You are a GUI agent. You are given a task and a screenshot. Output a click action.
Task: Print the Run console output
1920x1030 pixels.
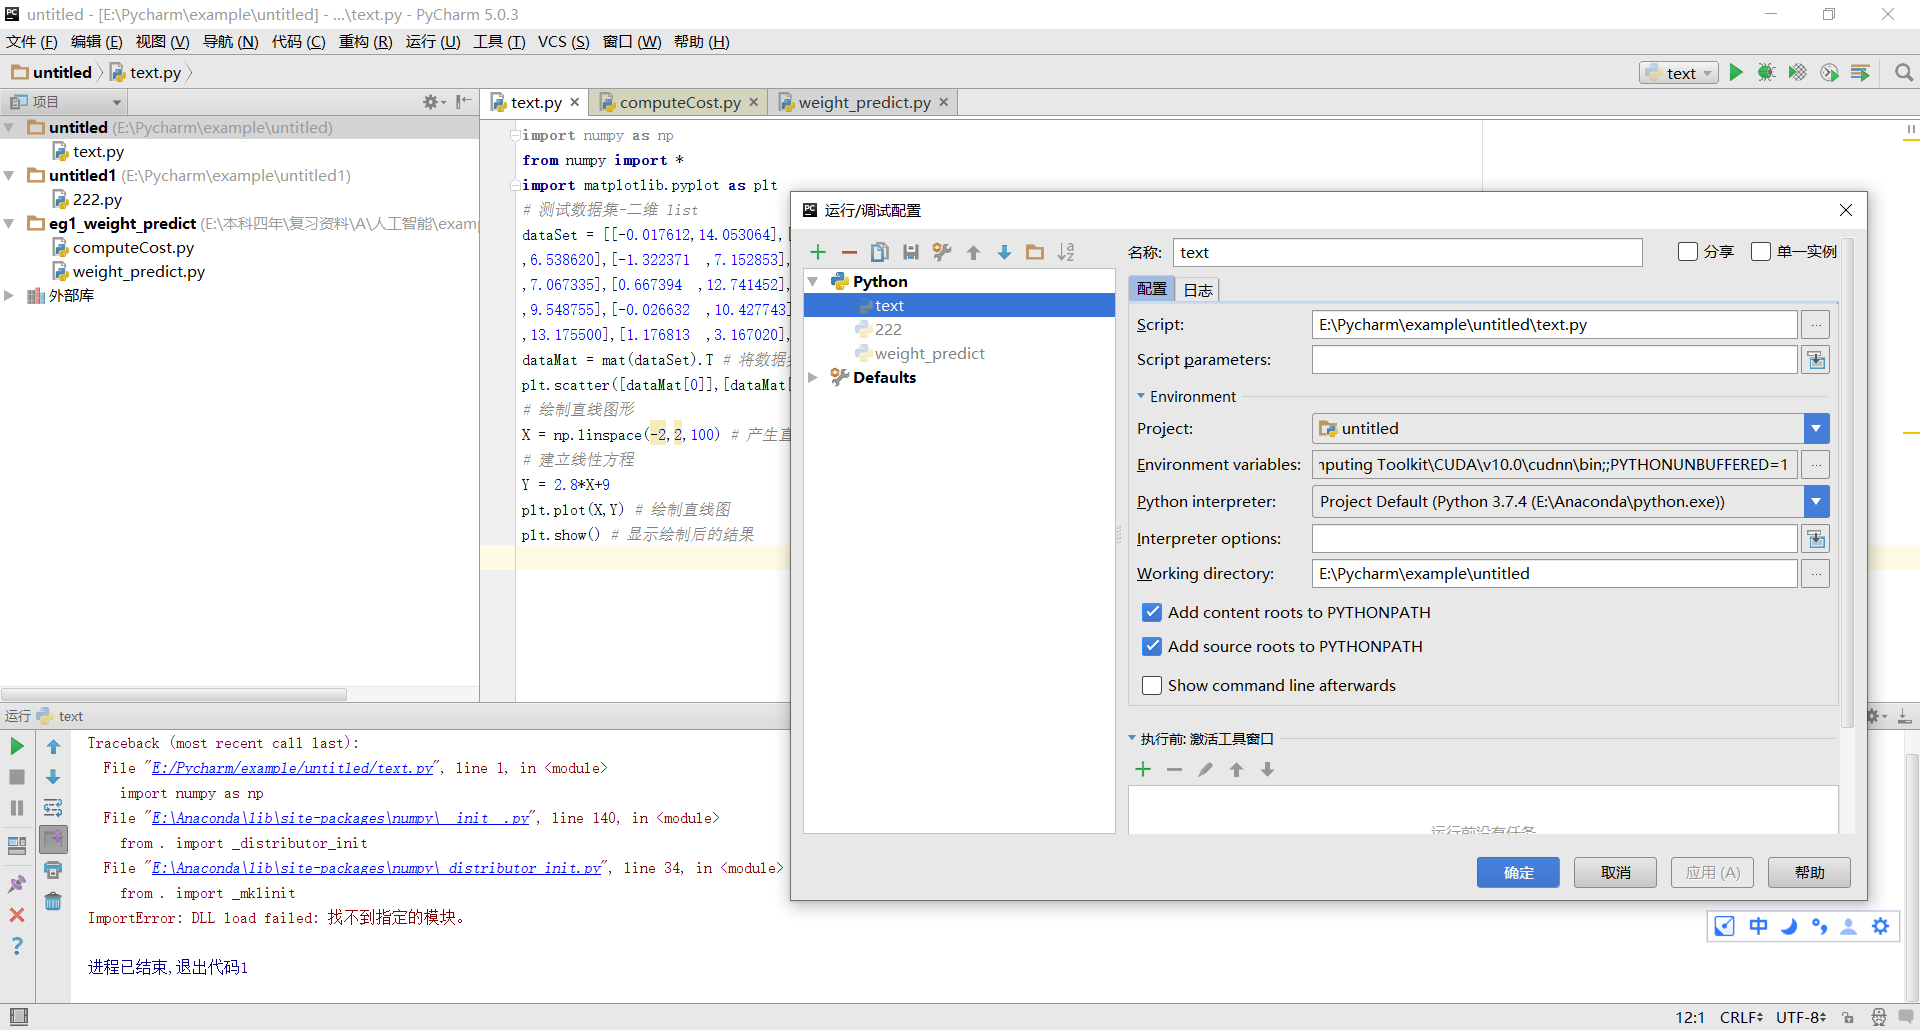pos(53,870)
